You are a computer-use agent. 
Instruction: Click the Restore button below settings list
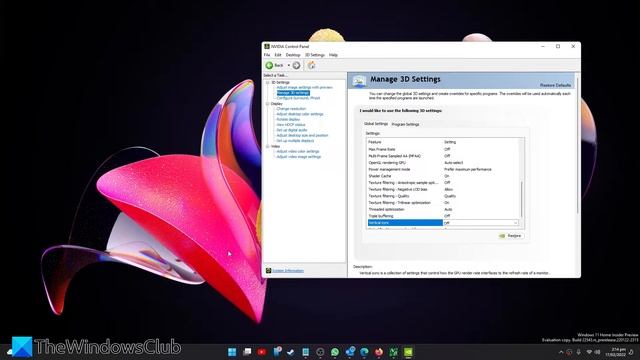tap(511, 236)
